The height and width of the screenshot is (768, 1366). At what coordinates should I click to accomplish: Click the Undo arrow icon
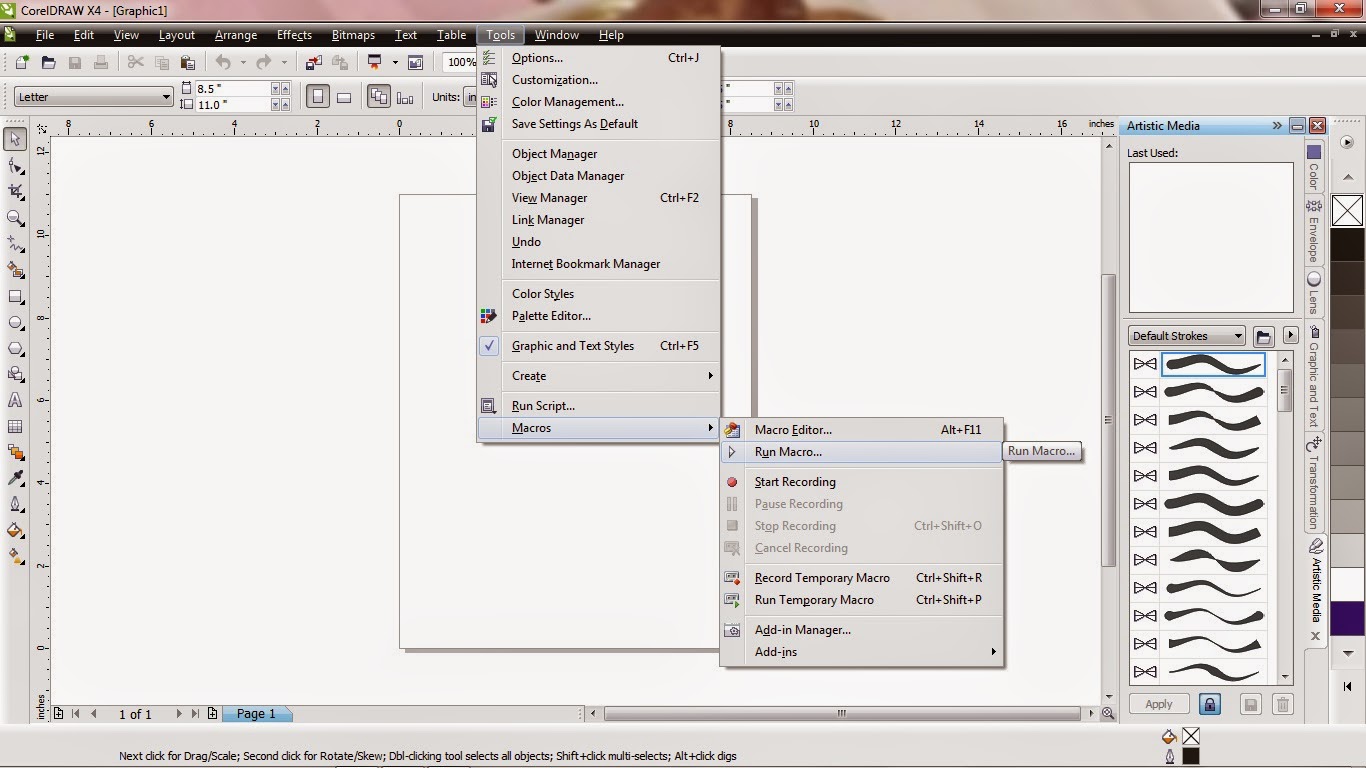[222, 62]
